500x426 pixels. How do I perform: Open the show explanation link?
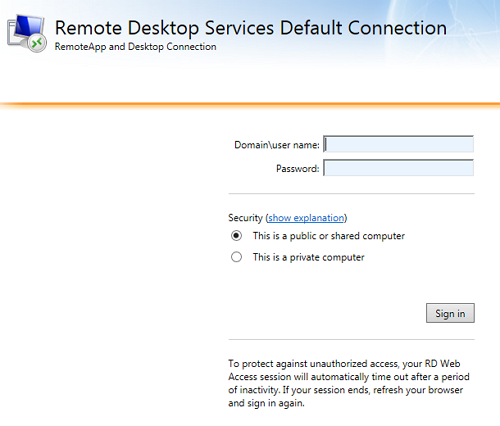pos(306,218)
